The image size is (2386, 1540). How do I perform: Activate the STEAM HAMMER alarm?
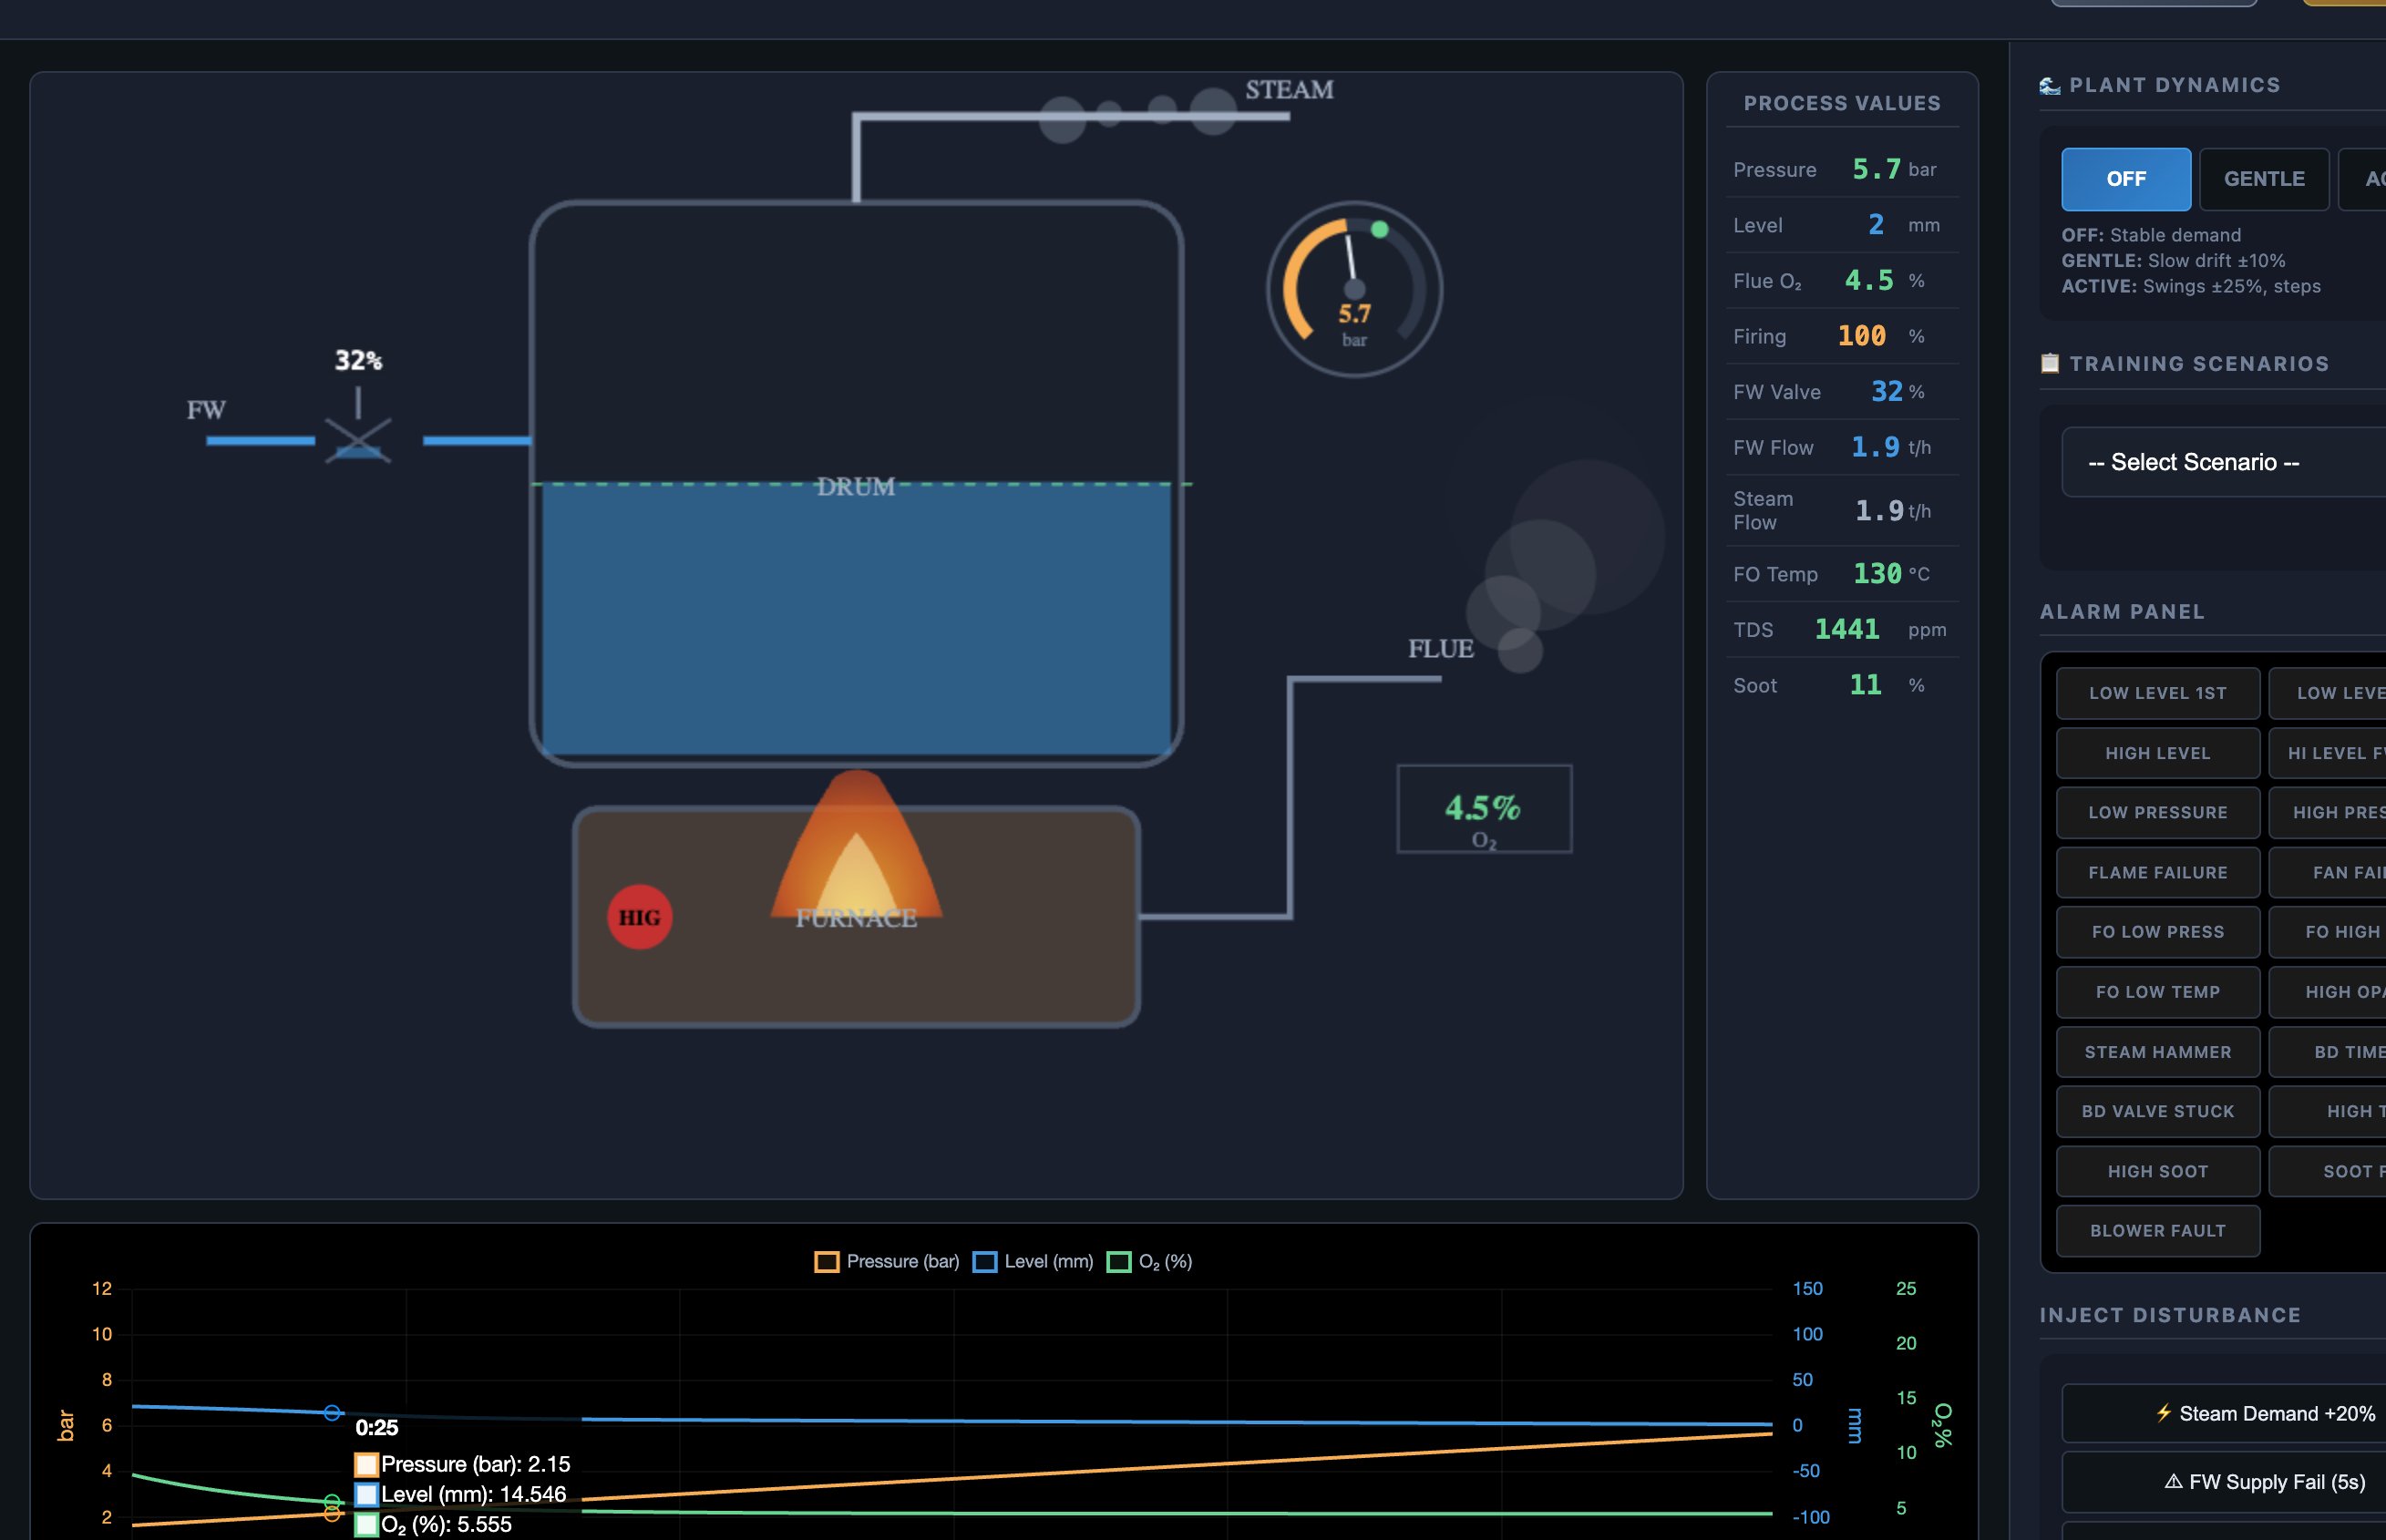[x=2158, y=1051]
